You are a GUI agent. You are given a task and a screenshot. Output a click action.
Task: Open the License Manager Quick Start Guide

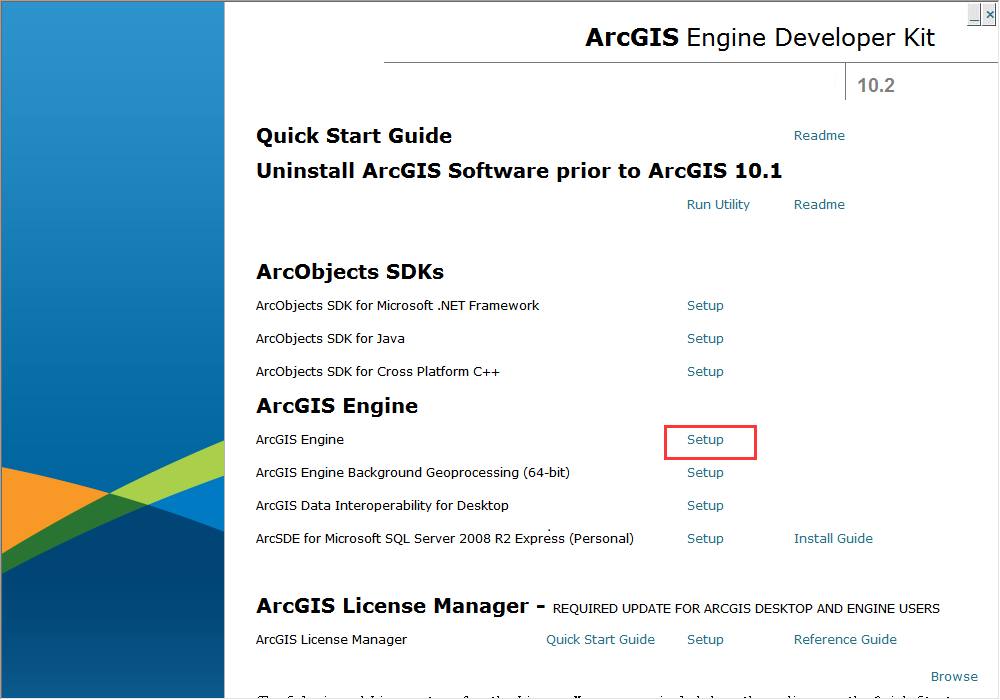pyautogui.click(x=600, y=640)
